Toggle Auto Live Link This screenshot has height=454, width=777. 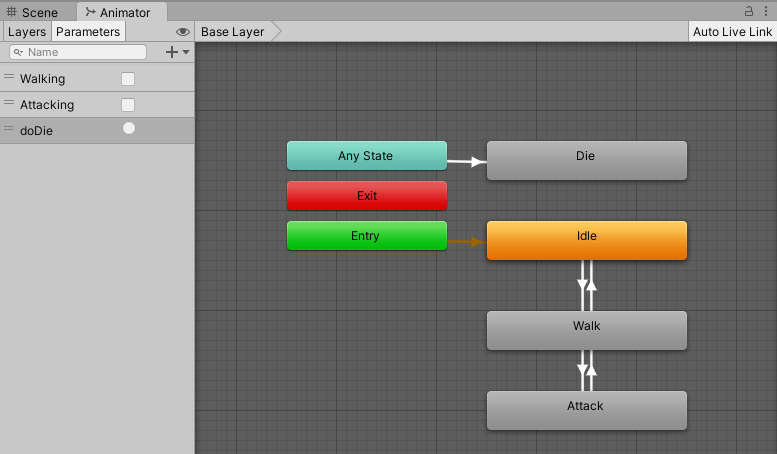pyautogui.click(x=732, y=32)
